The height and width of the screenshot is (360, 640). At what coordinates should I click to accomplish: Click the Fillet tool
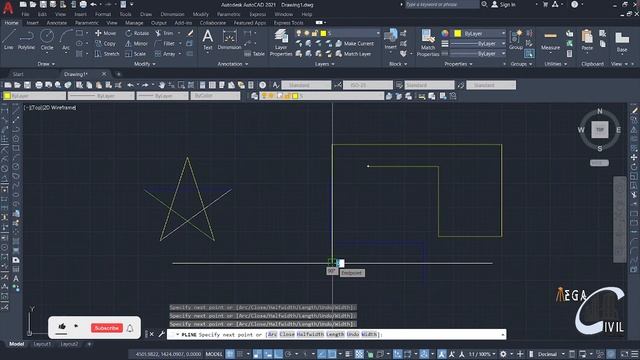pos(165,43)
